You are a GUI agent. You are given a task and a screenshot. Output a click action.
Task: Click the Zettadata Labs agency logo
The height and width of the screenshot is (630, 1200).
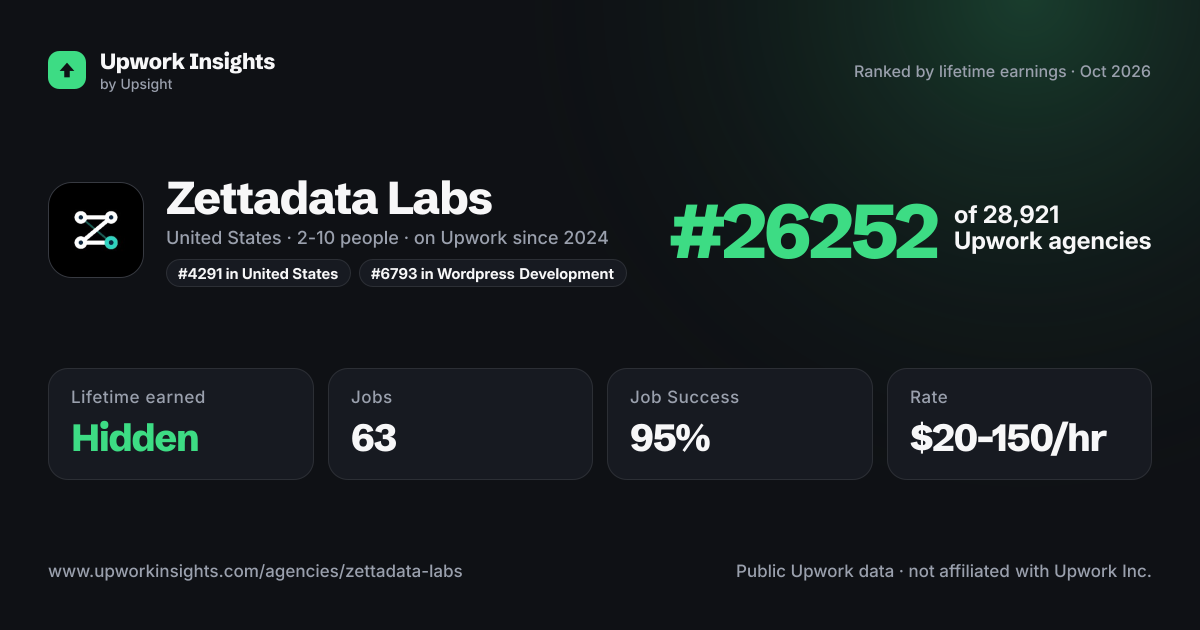tap(96, 230)
